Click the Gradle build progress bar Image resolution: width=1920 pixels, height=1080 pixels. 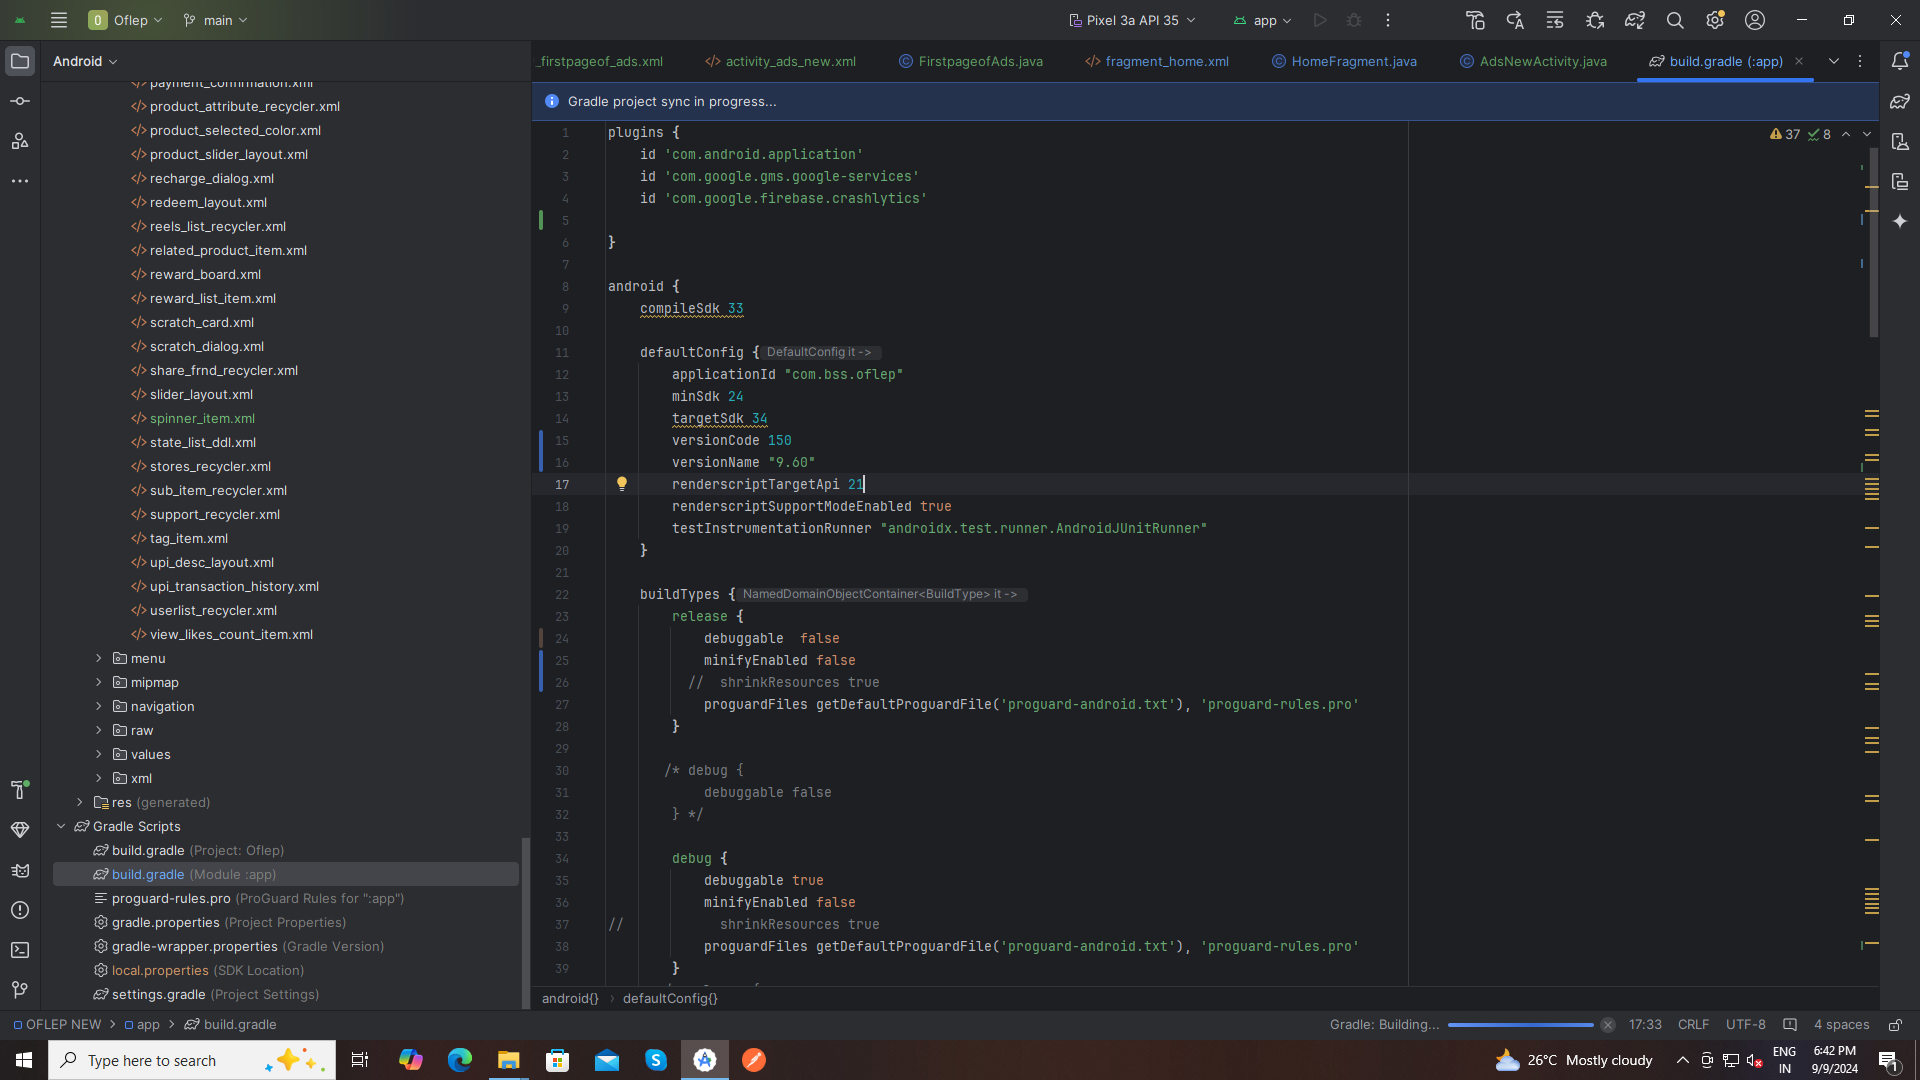click(x=1520, y=1025)
